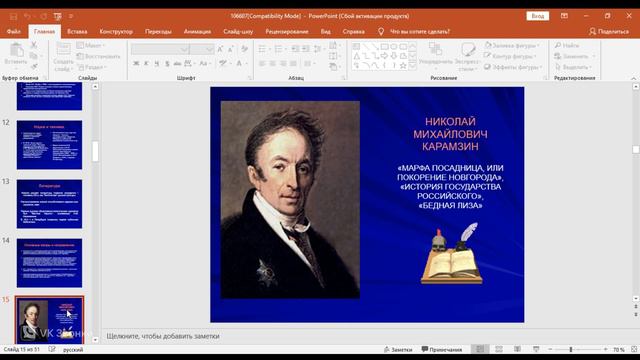Viewport: 640px width, 360px height.
Task: Open the Select (Выделить) dropdown
Action: [x=573, y=67]
